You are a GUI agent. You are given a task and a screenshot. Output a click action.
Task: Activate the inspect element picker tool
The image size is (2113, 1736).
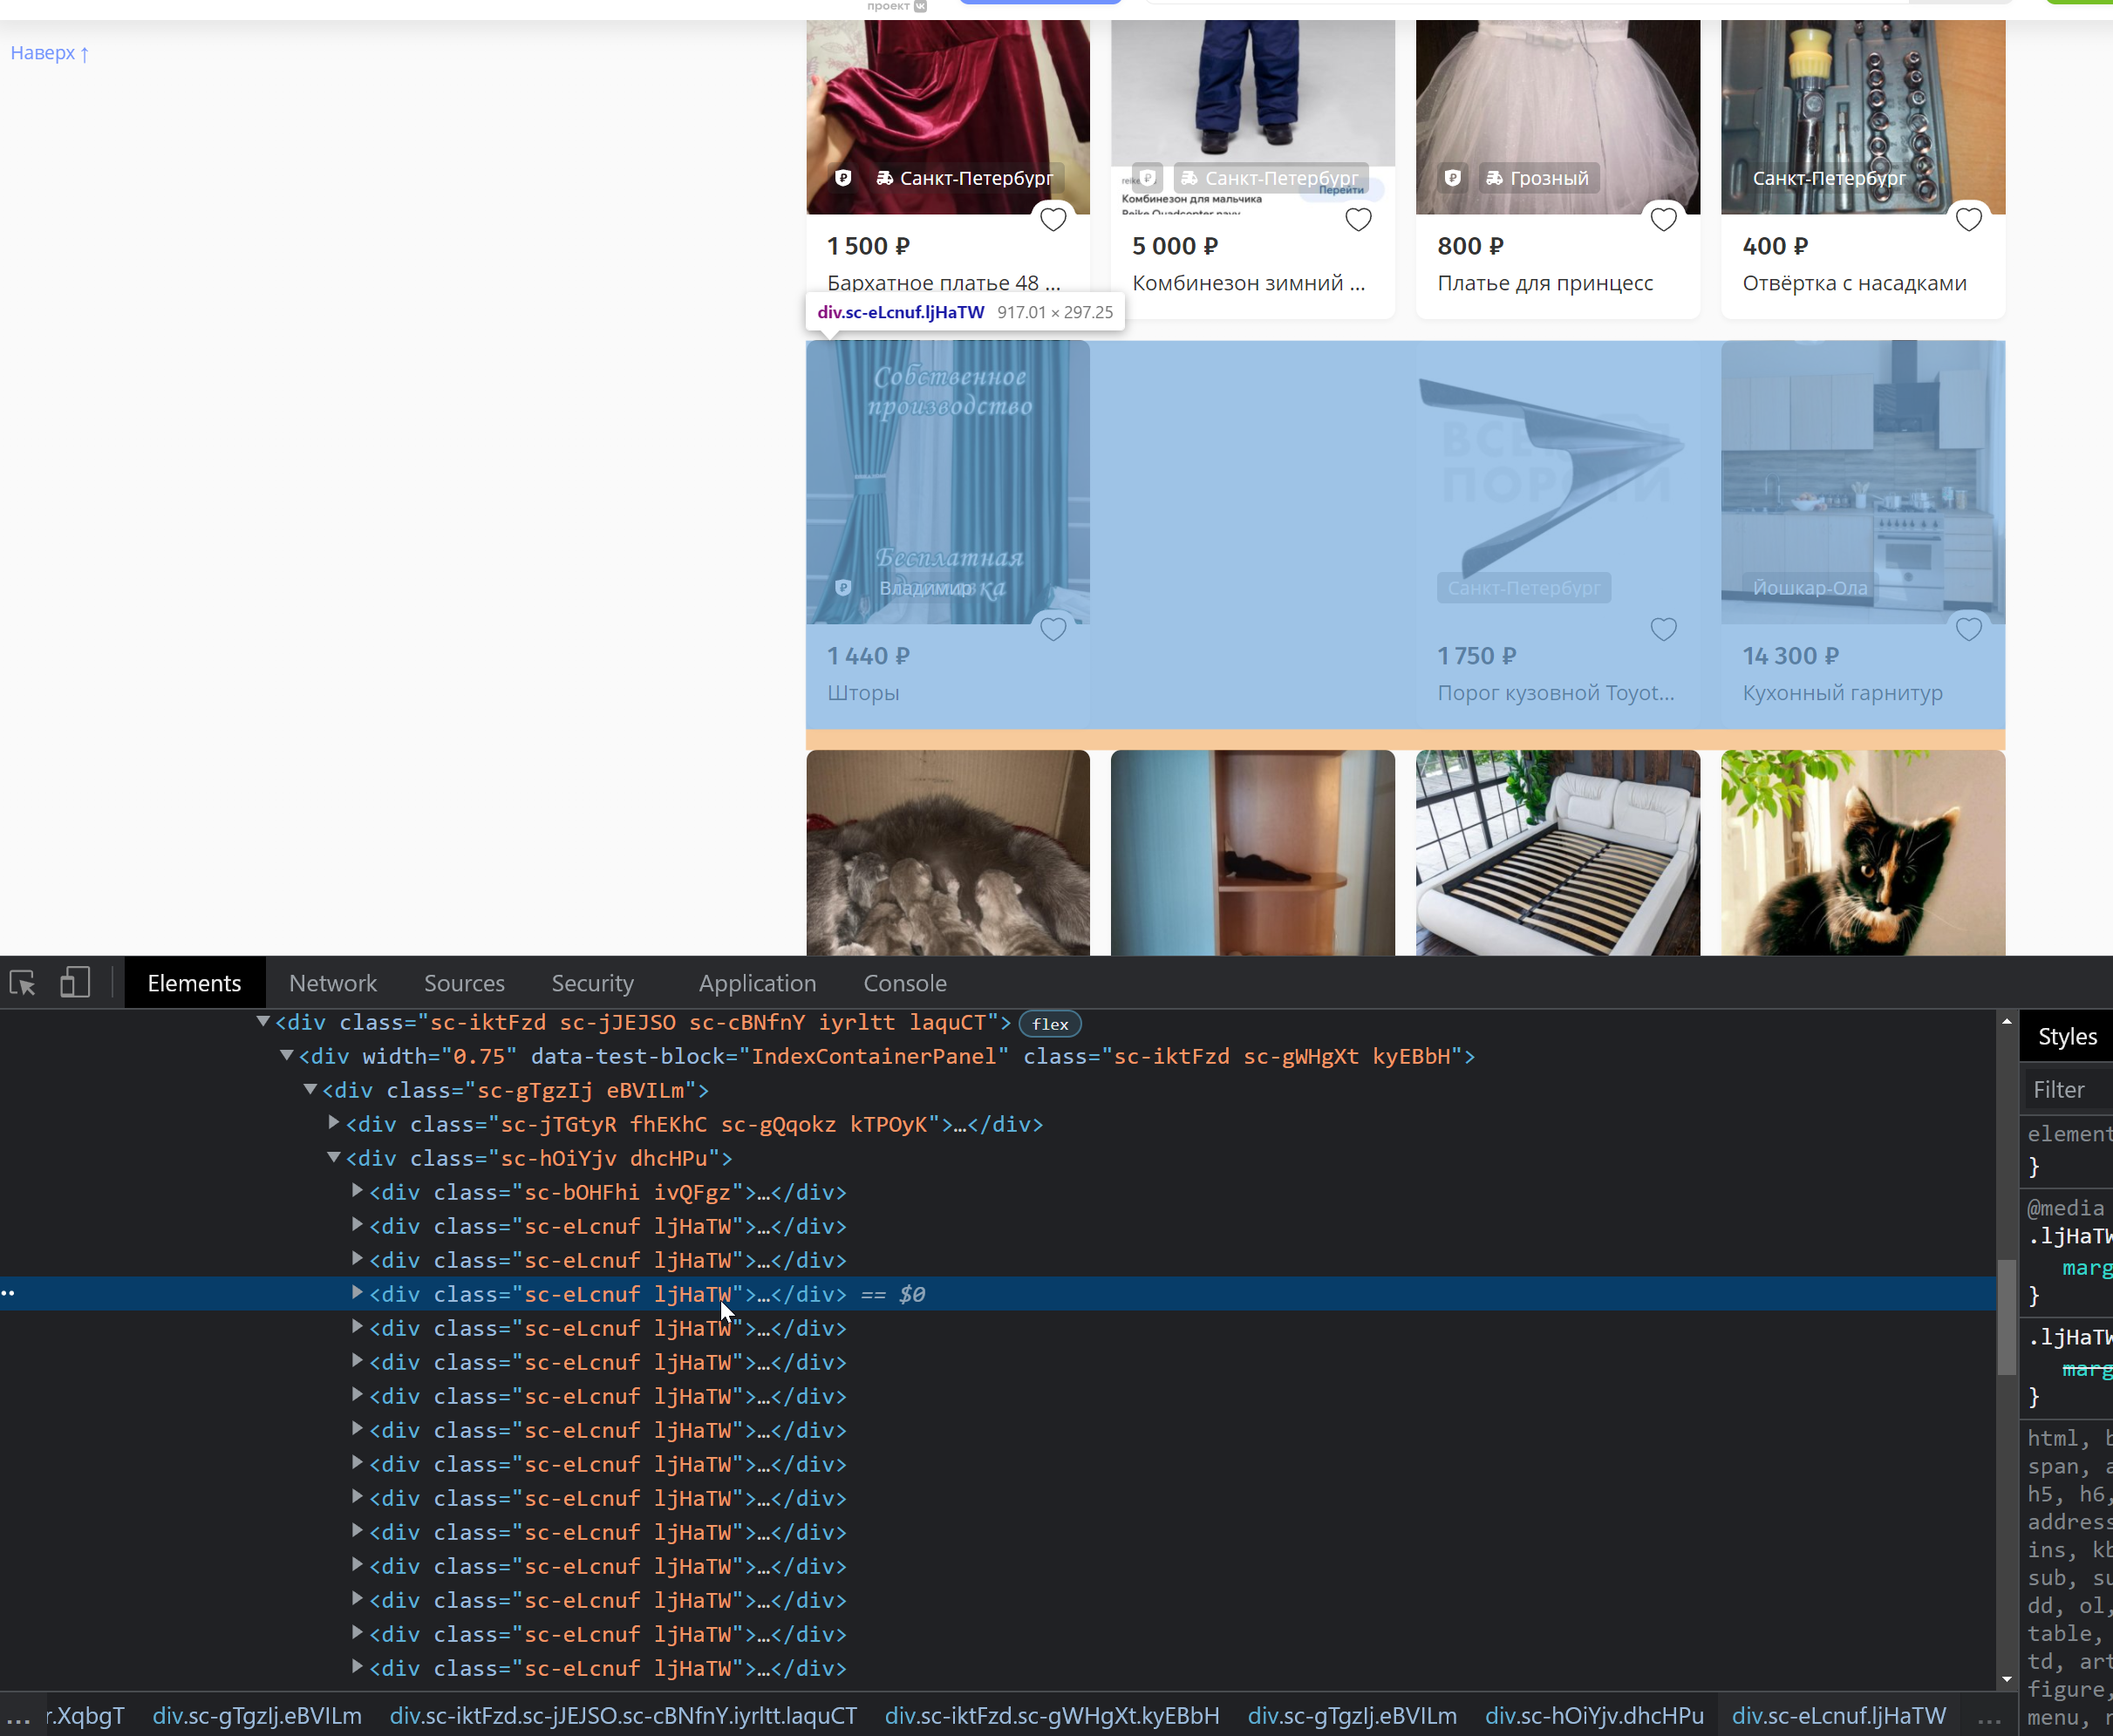coord(22,982)
